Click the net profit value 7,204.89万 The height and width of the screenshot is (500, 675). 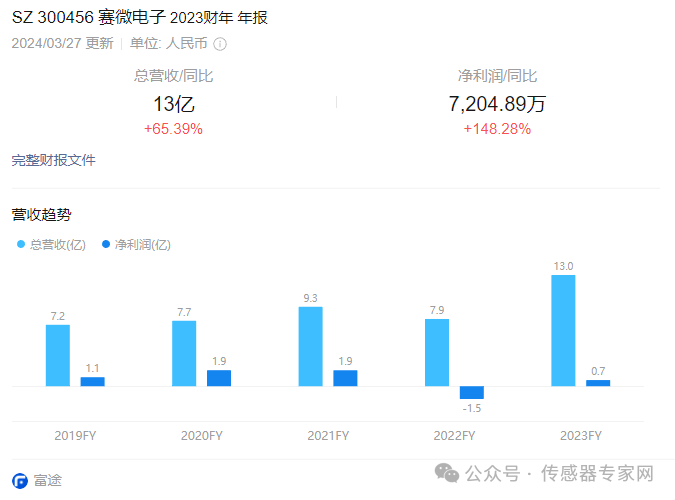coord(497,104)
